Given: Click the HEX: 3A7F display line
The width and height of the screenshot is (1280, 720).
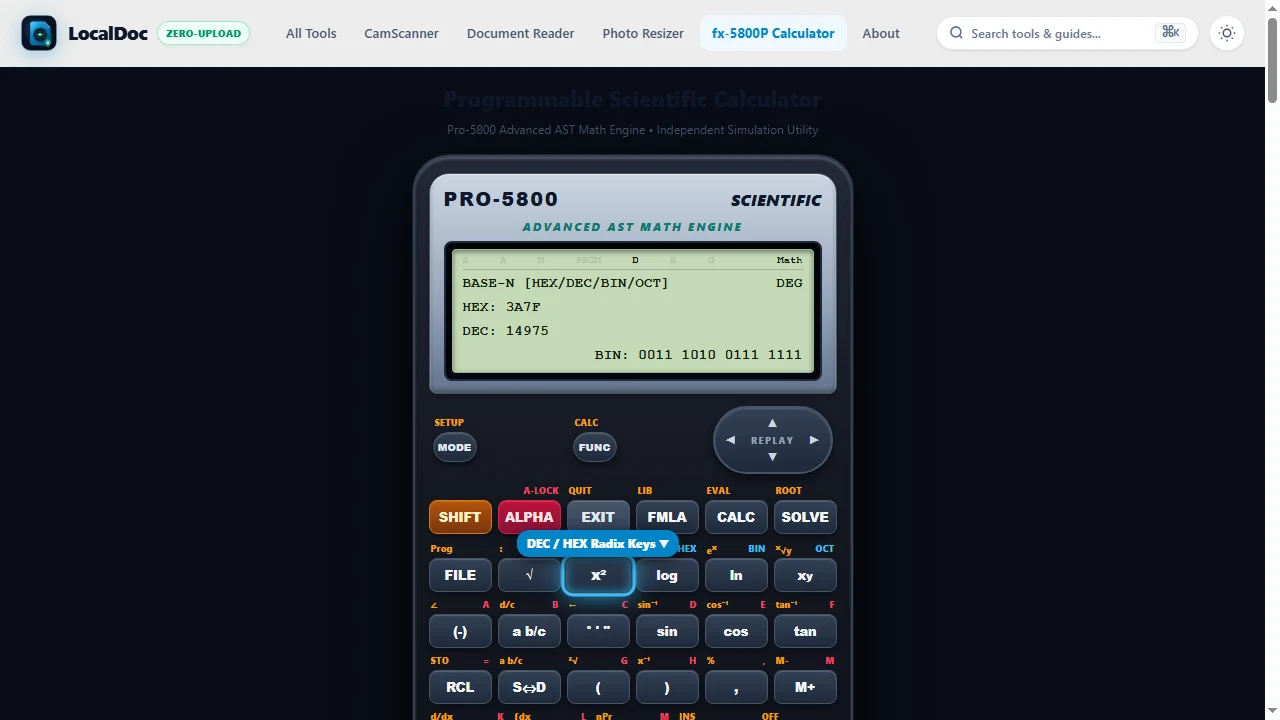Looking at the screenshot, I should [503, 307].
